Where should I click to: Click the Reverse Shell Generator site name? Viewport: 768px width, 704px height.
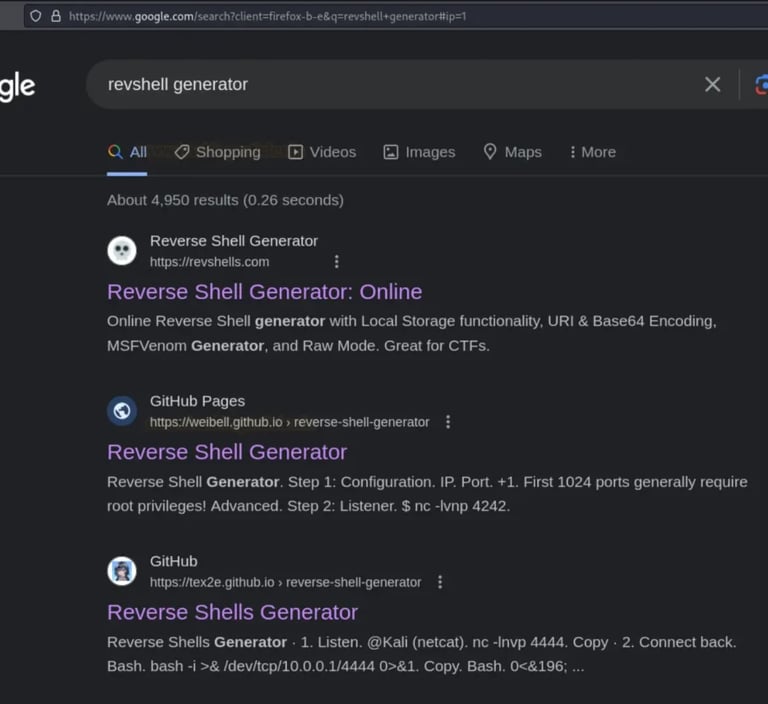coord(234,241)
